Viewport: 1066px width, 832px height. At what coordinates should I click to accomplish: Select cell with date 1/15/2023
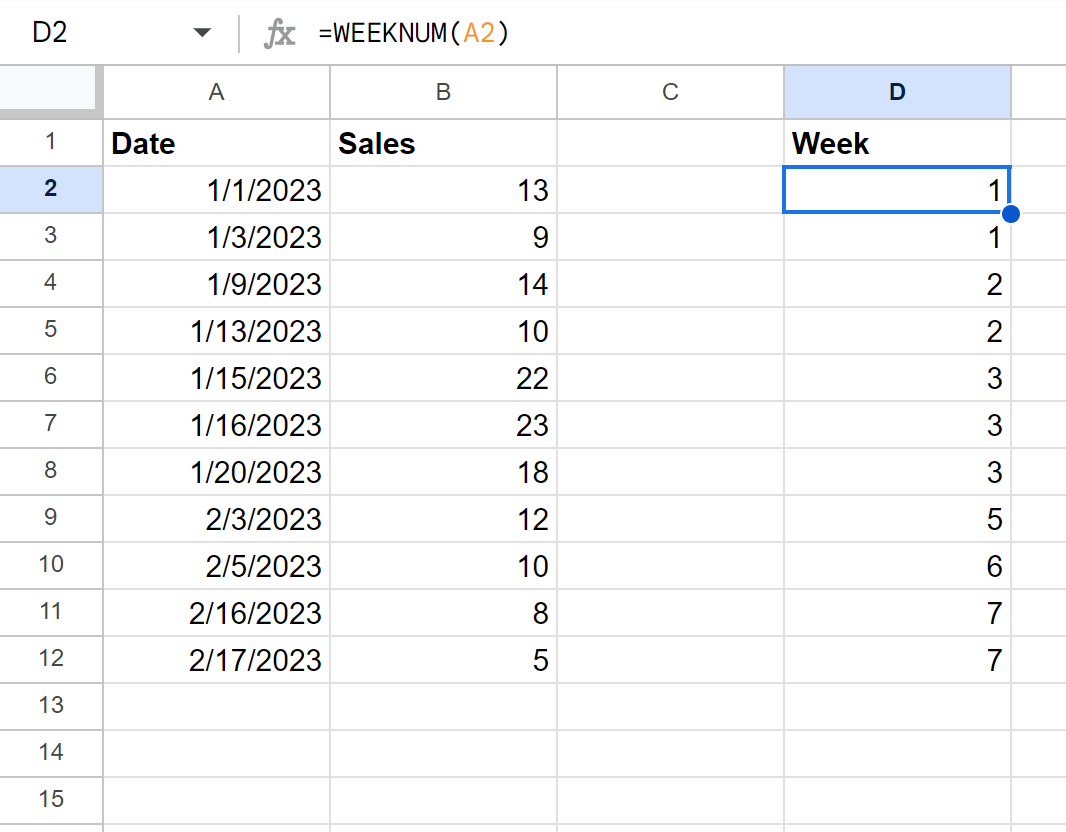click(216, 377)
